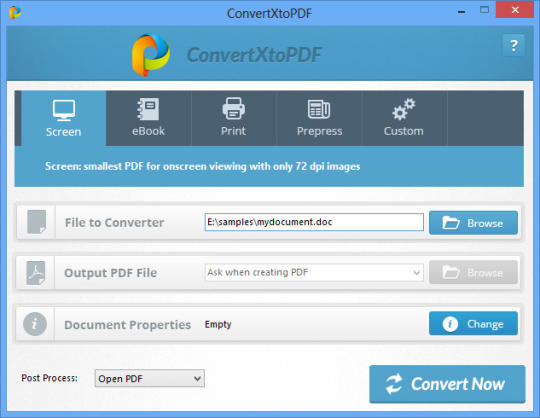Edit the File to Converter path field
Image resolution: width=540 pixels, height=418 pixels.
click(x=314, y=222)
